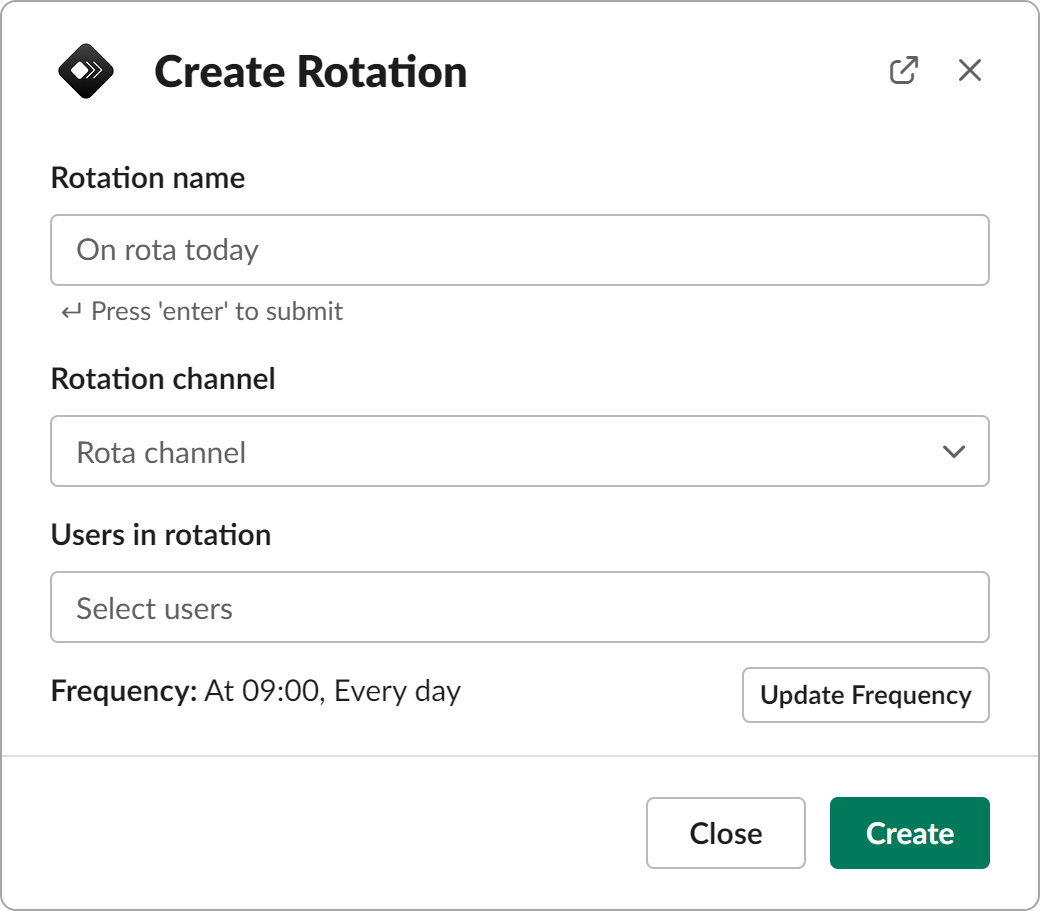The image size is (1040, 911).
Task: Click the Create Rotation title text
Action: click(308, 71)
